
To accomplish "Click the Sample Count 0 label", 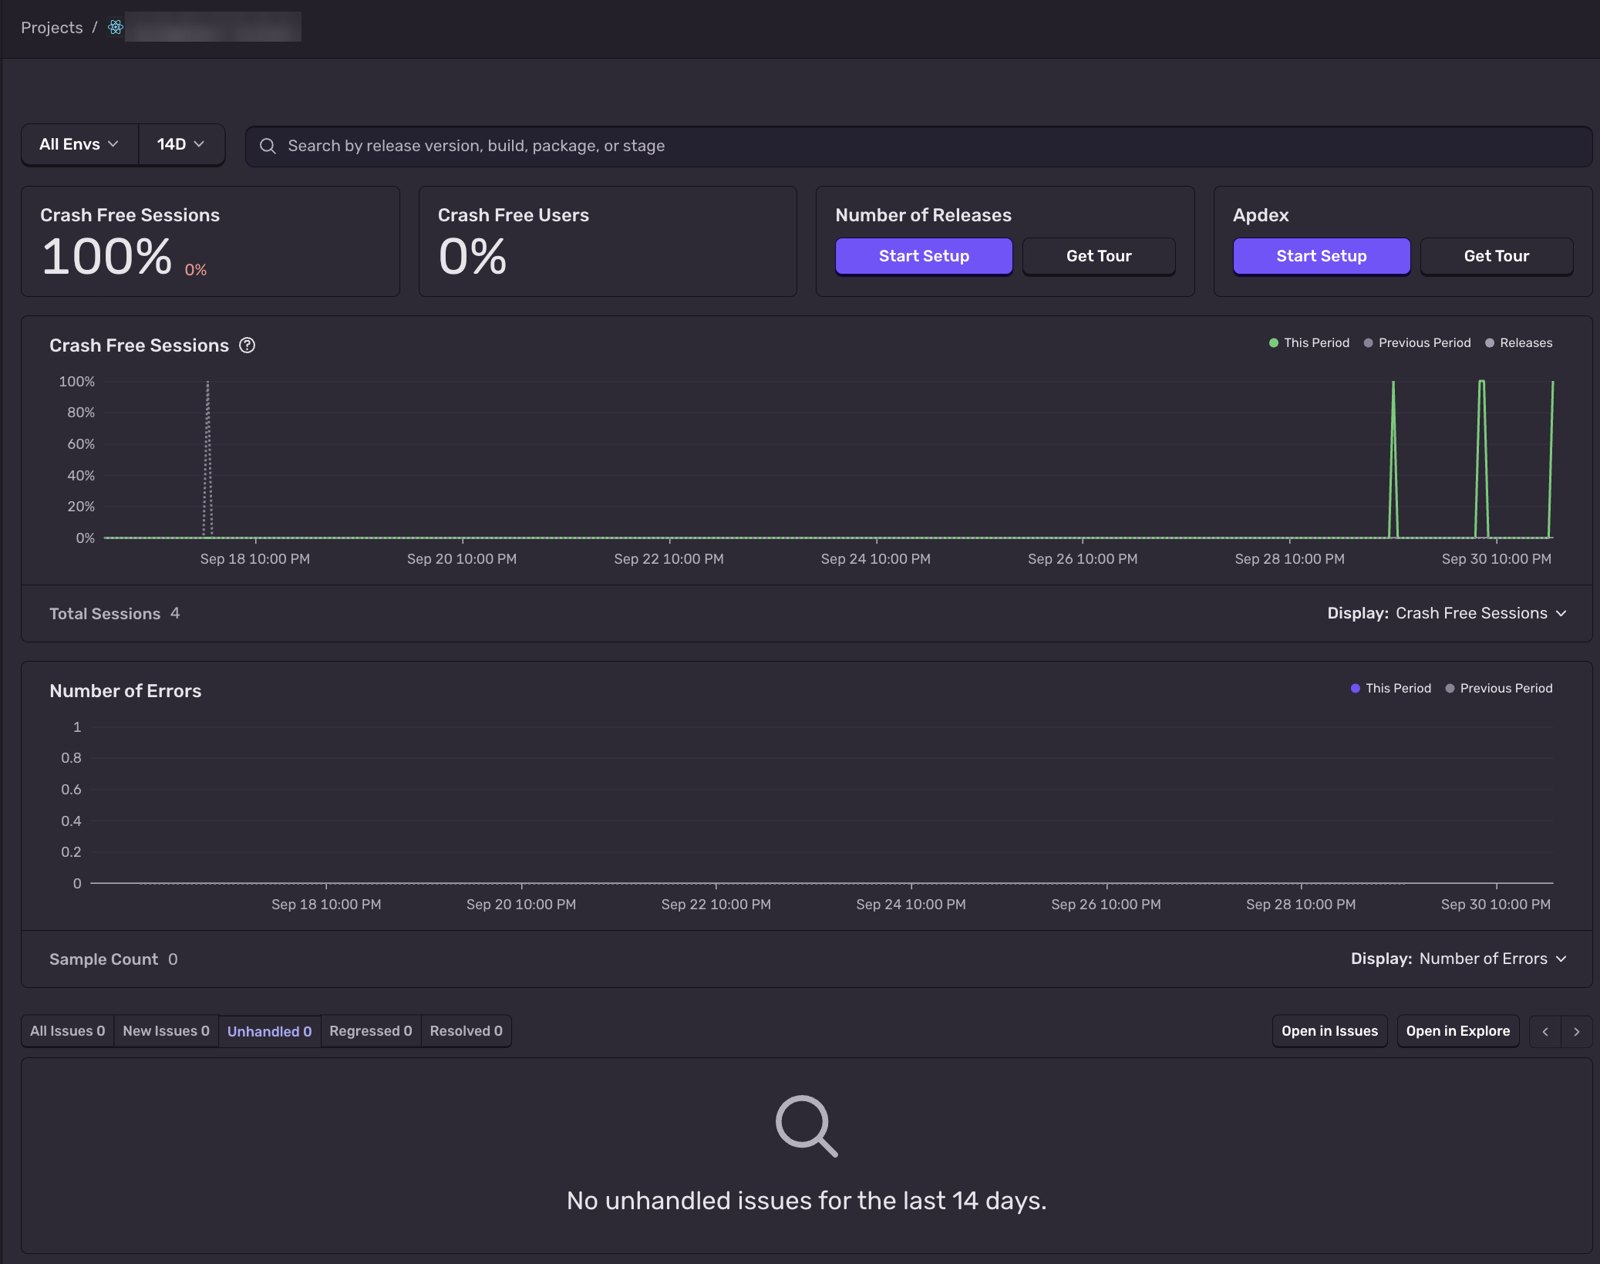I will tap(114, 959).
